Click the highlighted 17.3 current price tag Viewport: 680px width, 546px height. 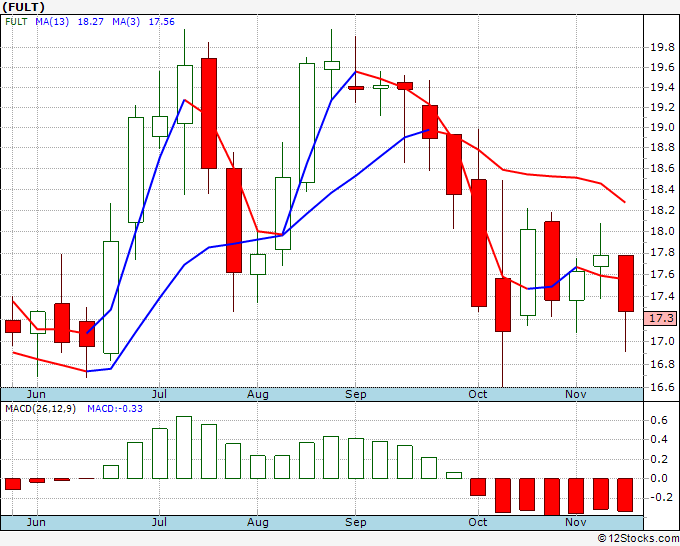coord(660,318)
